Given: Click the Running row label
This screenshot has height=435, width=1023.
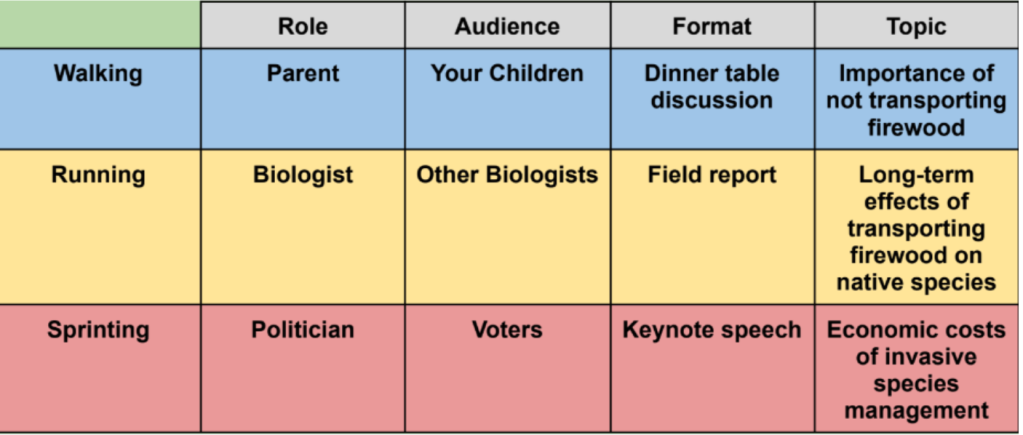Looking at the screenshot, I should [x=99, y=175].
